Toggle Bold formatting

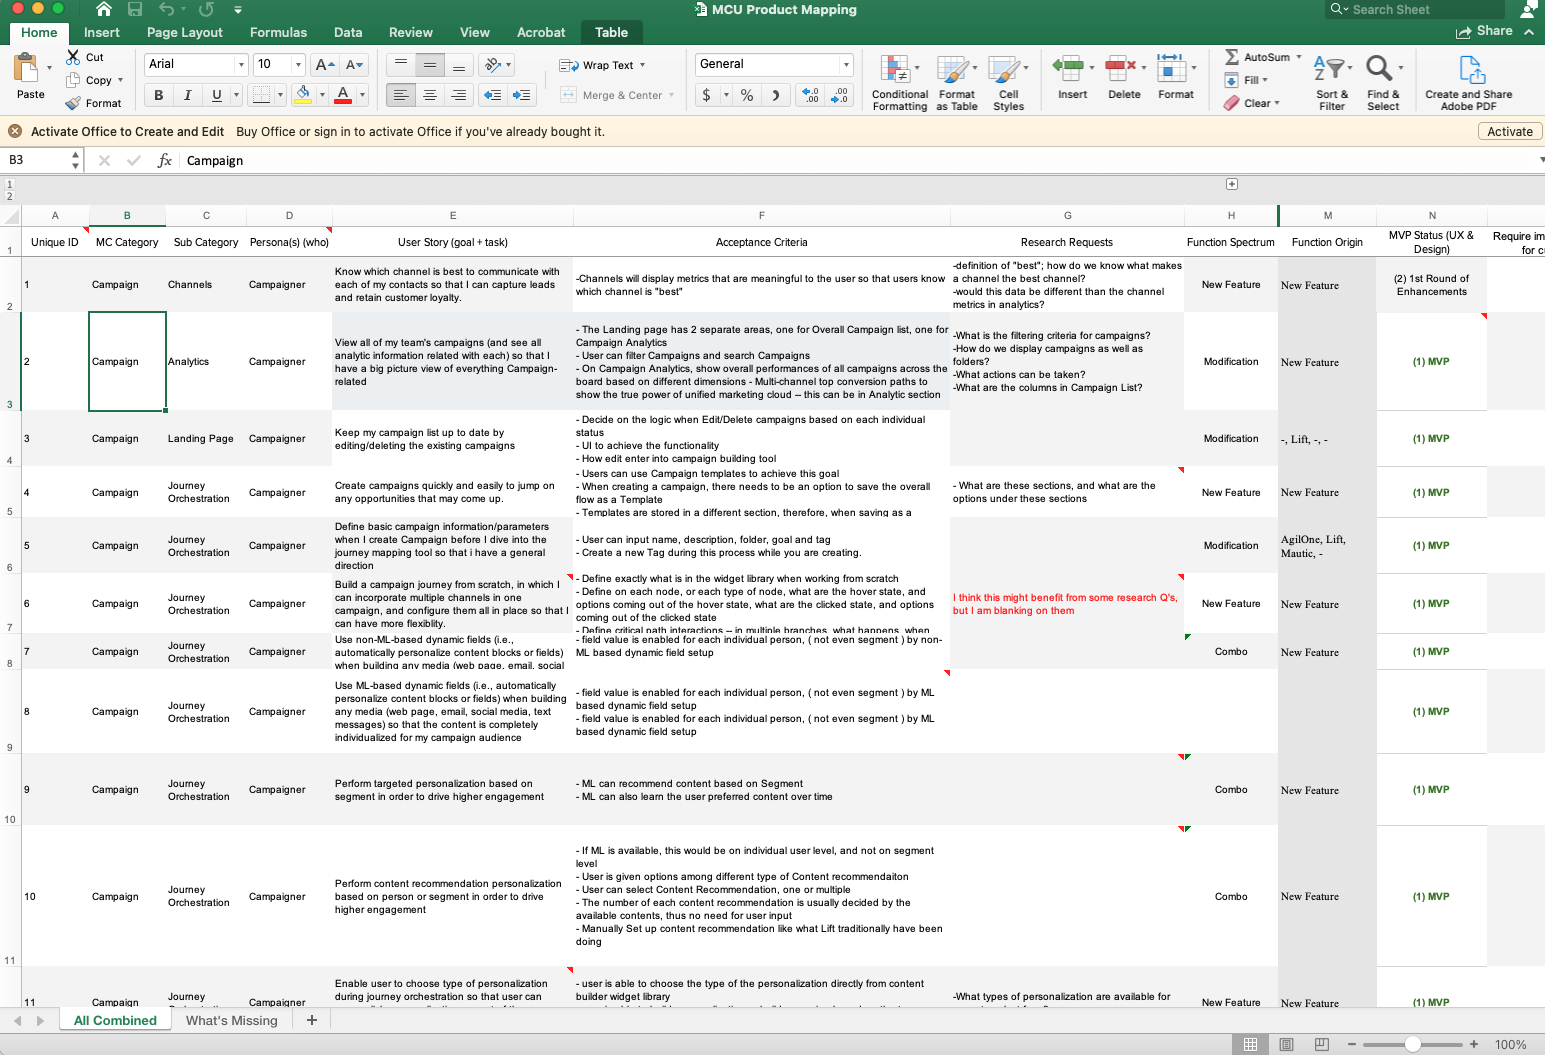[x=158, y=95]
